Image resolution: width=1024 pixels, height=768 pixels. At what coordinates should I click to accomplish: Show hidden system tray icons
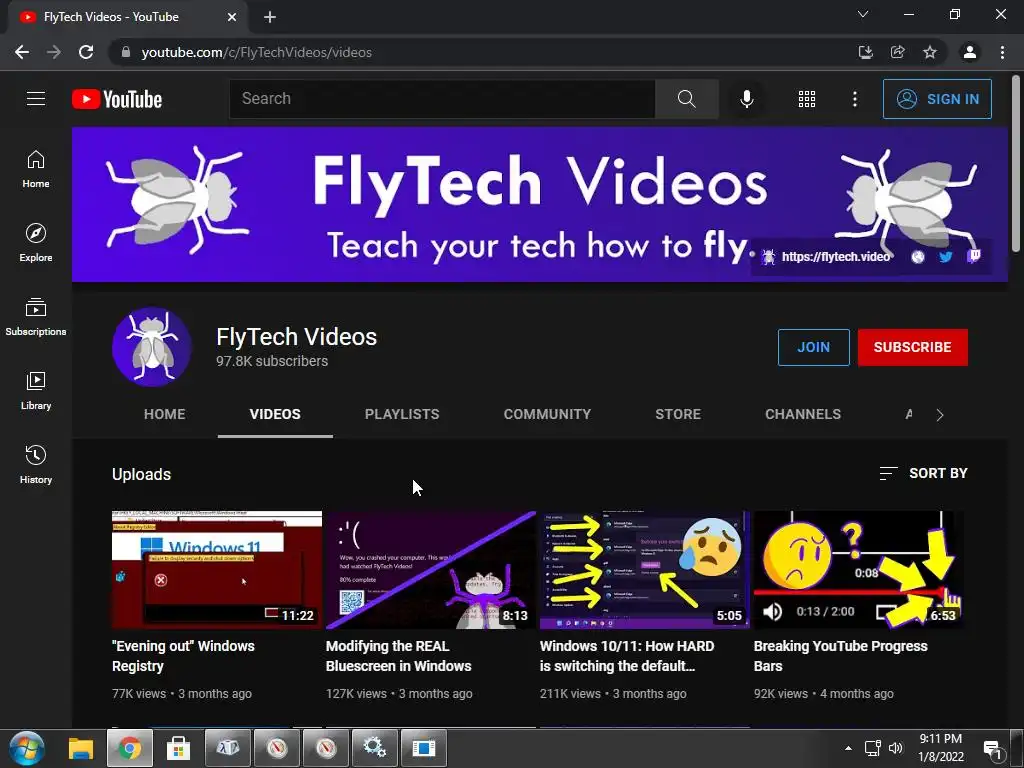pyautogui.click(x=848, y=748)
